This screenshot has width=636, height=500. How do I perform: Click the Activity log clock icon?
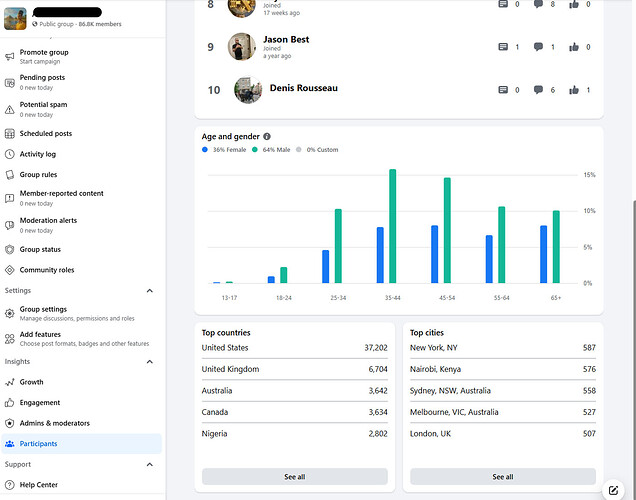(10, 154)
